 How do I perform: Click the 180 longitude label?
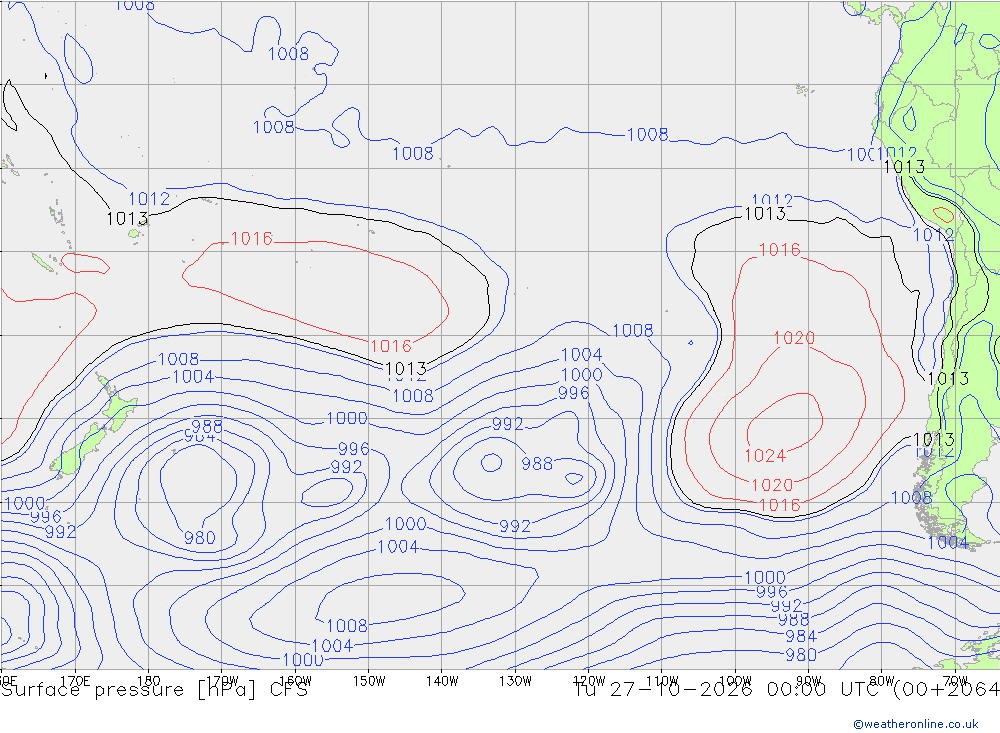pyautogui.click(x=149, y=681)
